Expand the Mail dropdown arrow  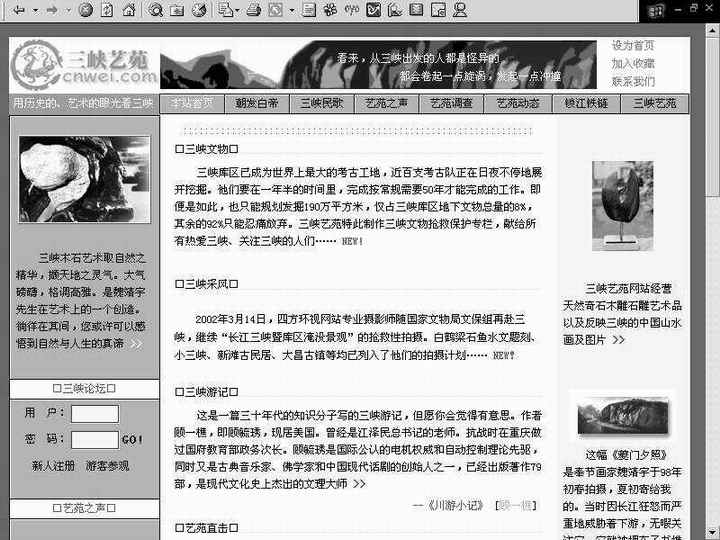click(x=237, y=10)
